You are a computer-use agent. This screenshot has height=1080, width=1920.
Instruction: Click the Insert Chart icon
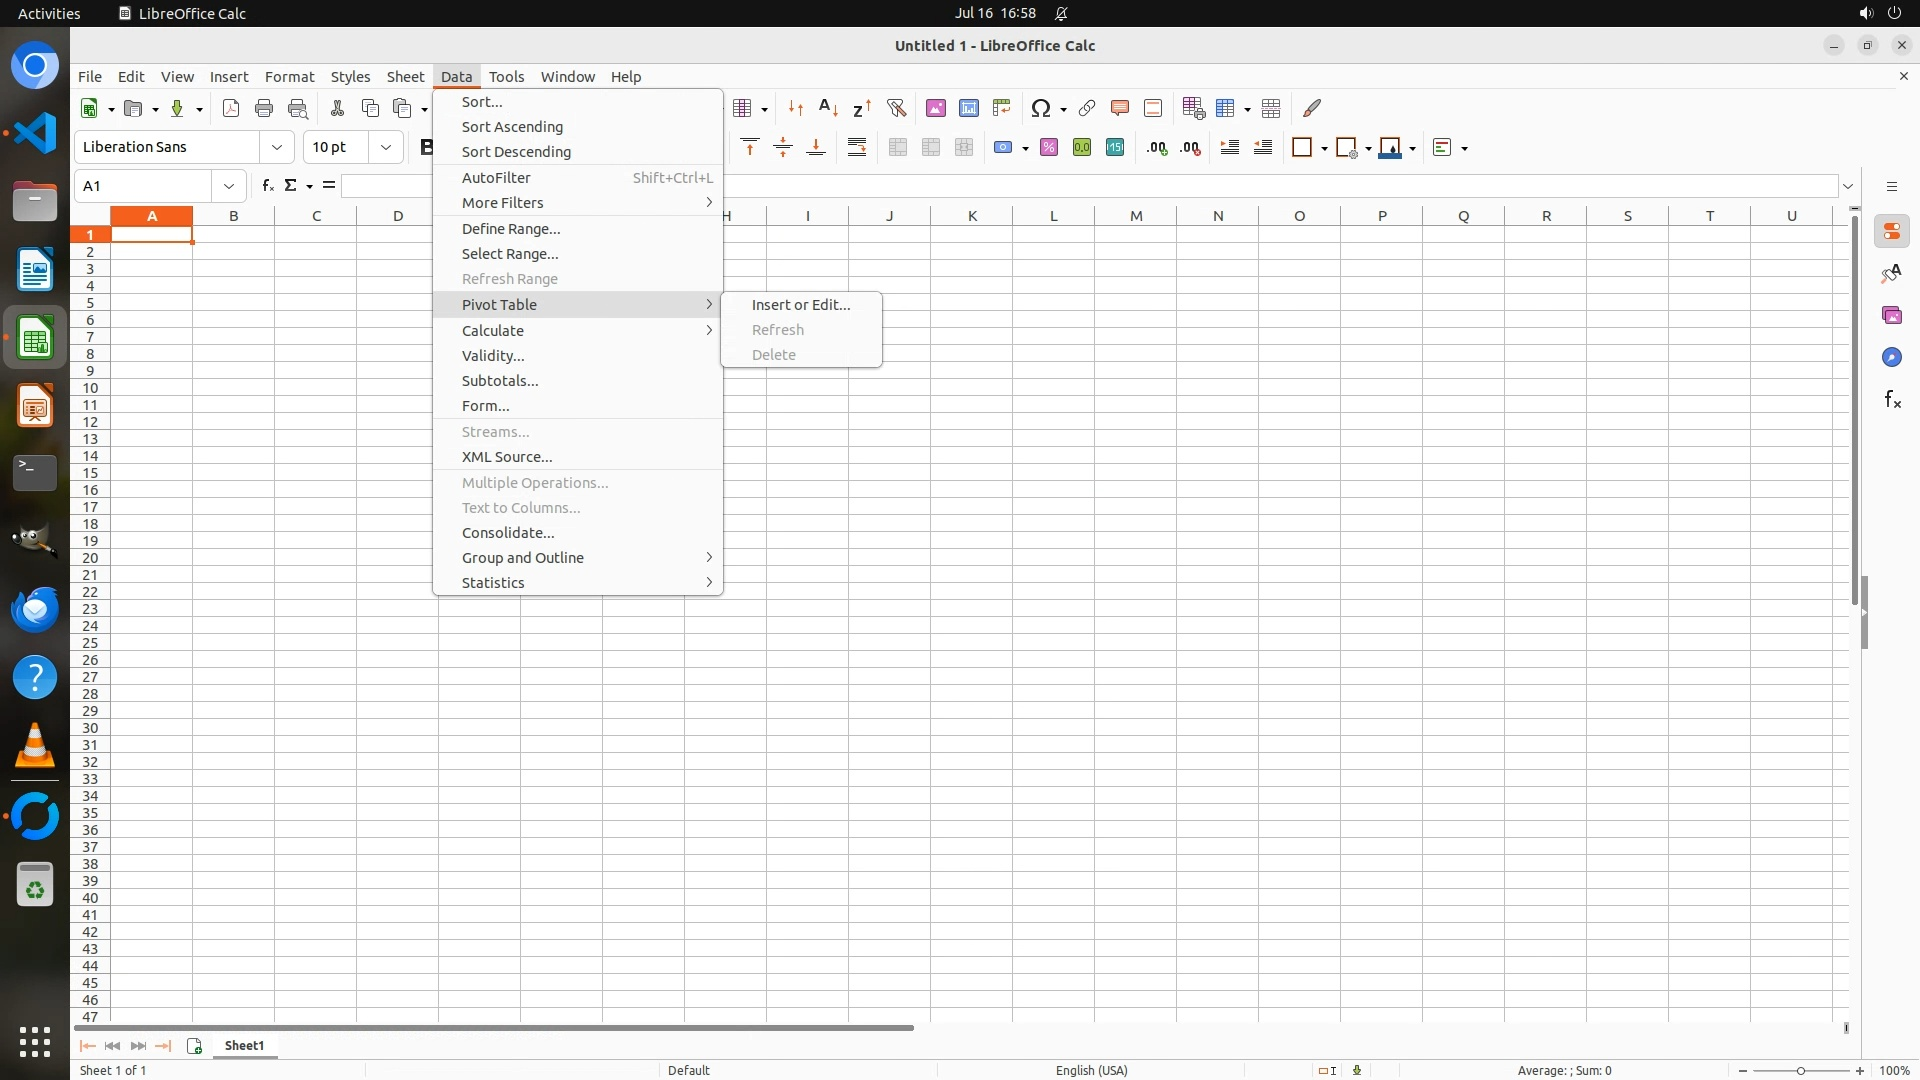coord(969,108)
